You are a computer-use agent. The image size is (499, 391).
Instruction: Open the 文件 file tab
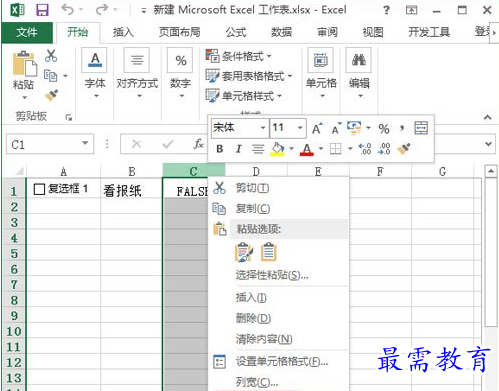click(x=27, y=32)
